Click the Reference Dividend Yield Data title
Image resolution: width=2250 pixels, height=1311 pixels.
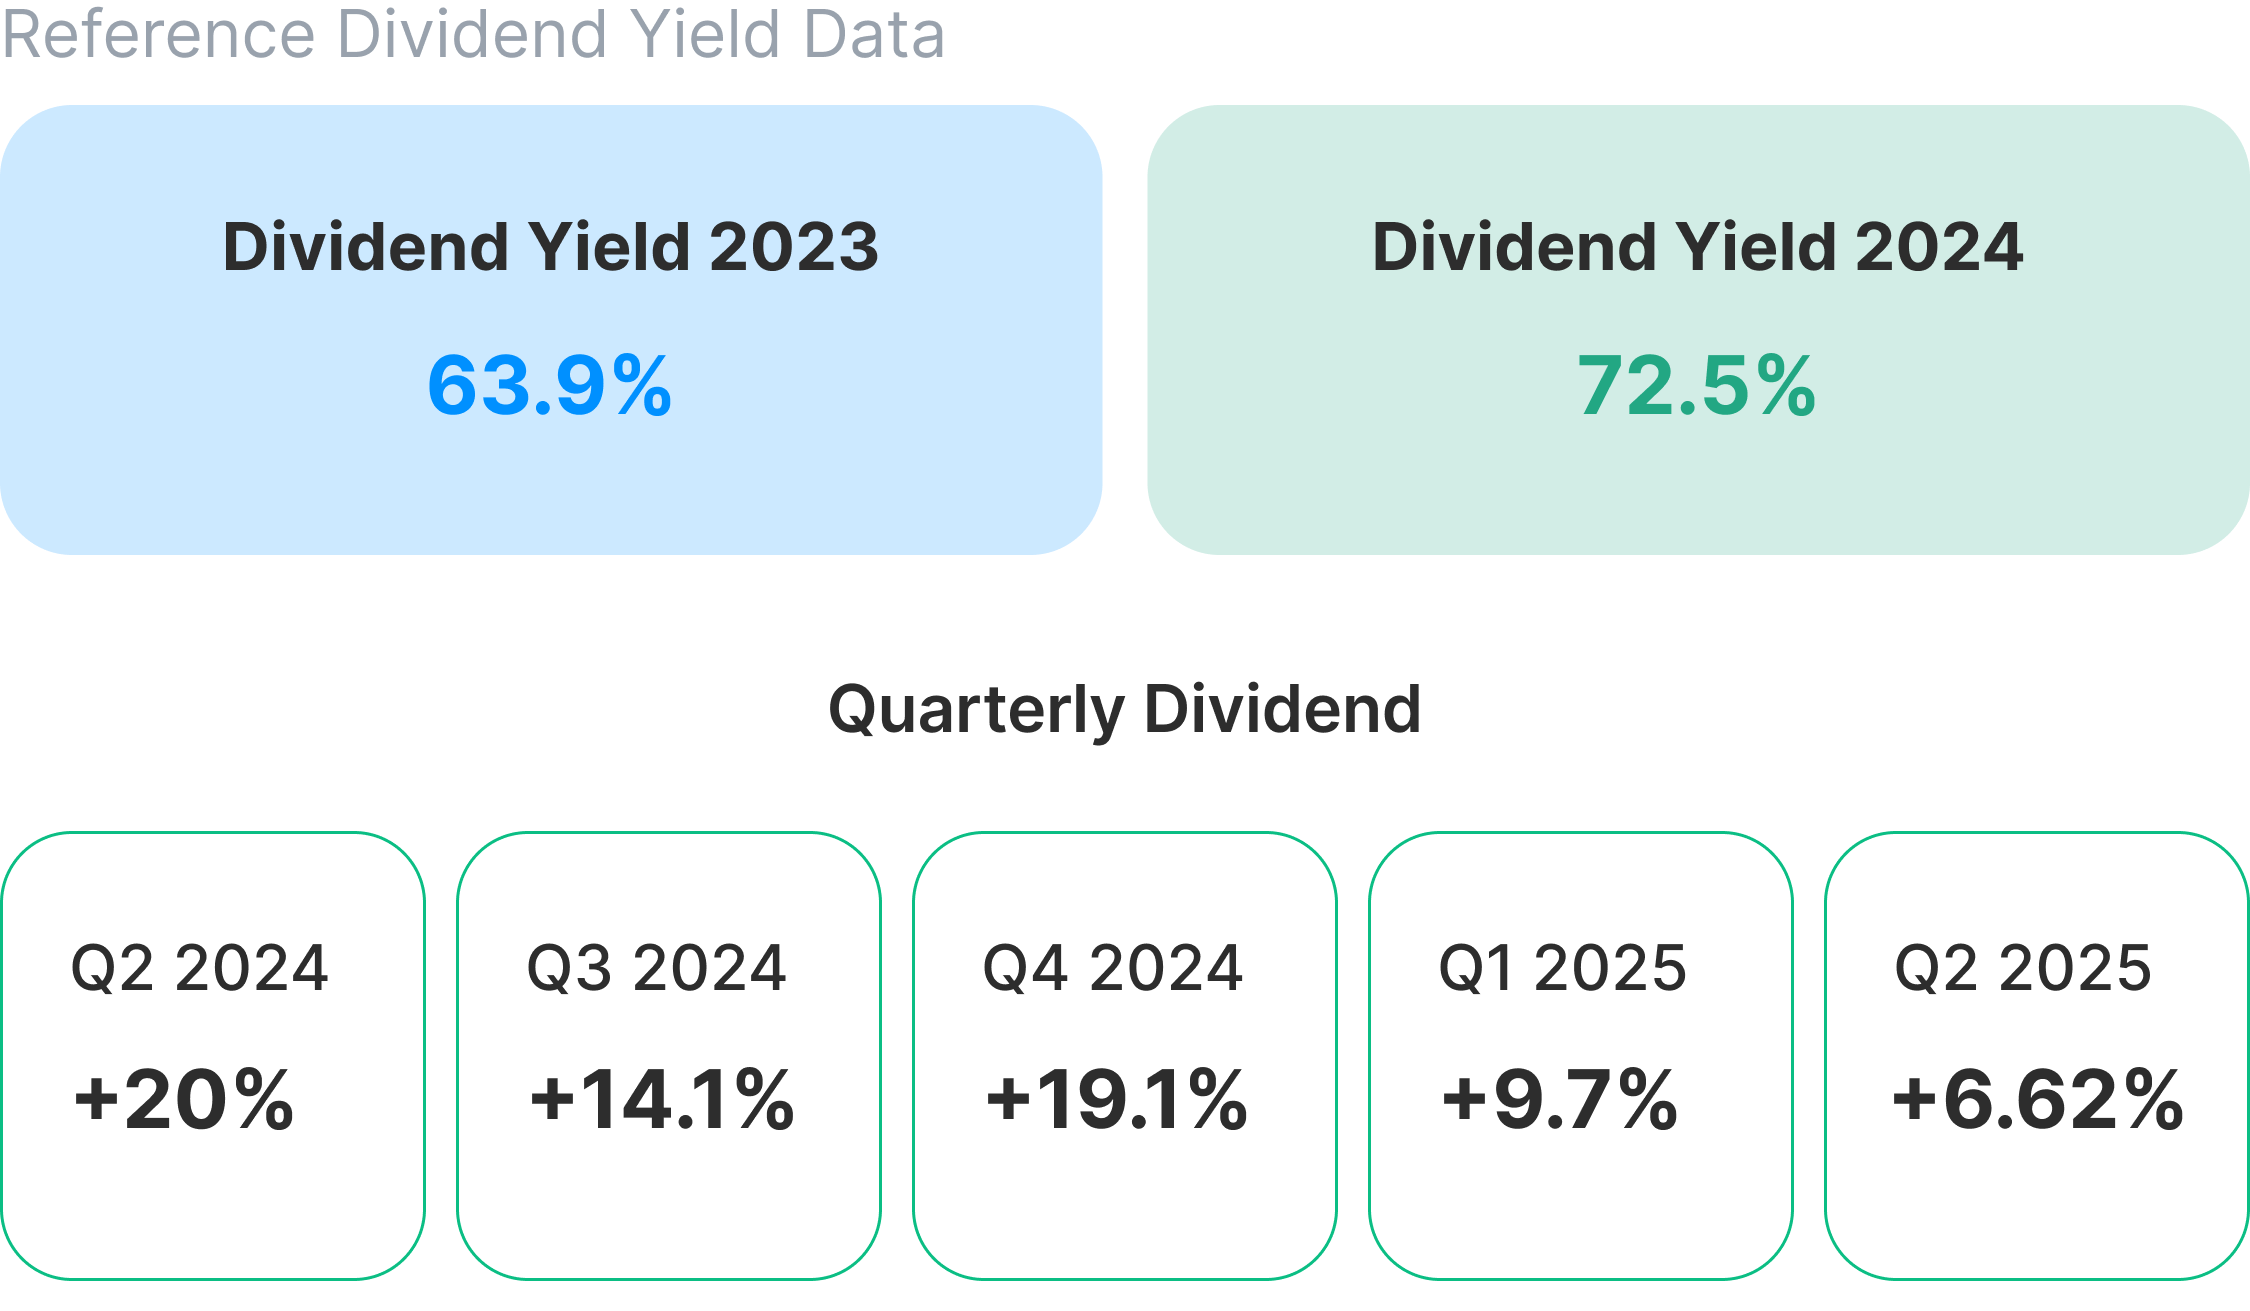(473, 34)
